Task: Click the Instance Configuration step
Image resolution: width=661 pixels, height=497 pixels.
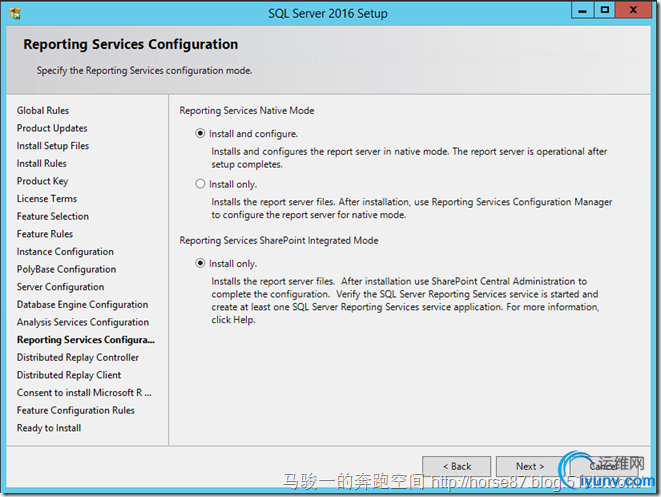Action: (x=65, y=252)
